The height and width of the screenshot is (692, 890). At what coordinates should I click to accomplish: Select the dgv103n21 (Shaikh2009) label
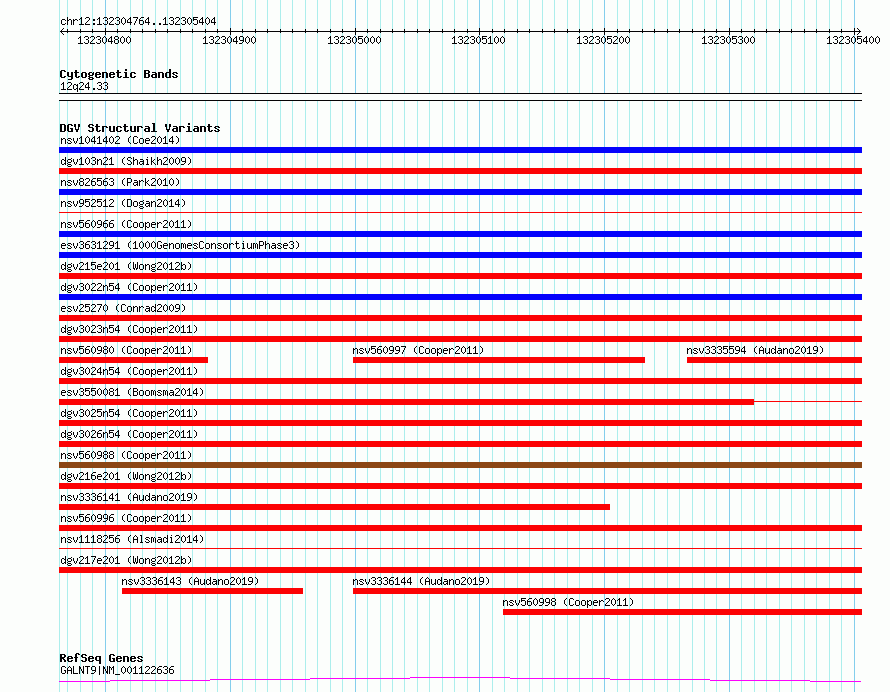(x=126, y=161)
